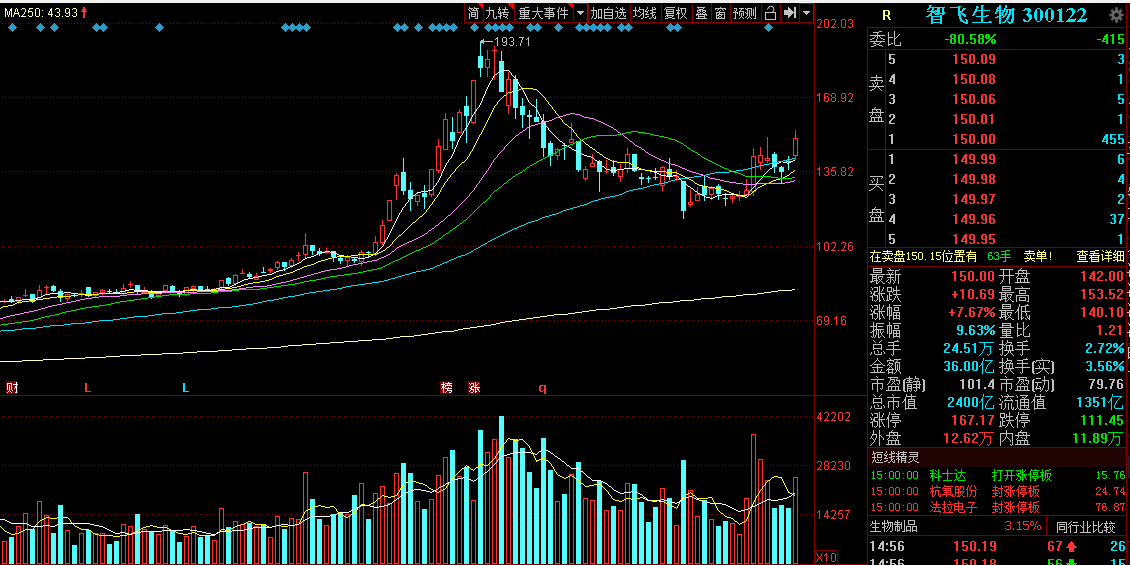1130x565 pixels.
Task: Click the 查看详细 view details link
Action: coord(1100,256)
